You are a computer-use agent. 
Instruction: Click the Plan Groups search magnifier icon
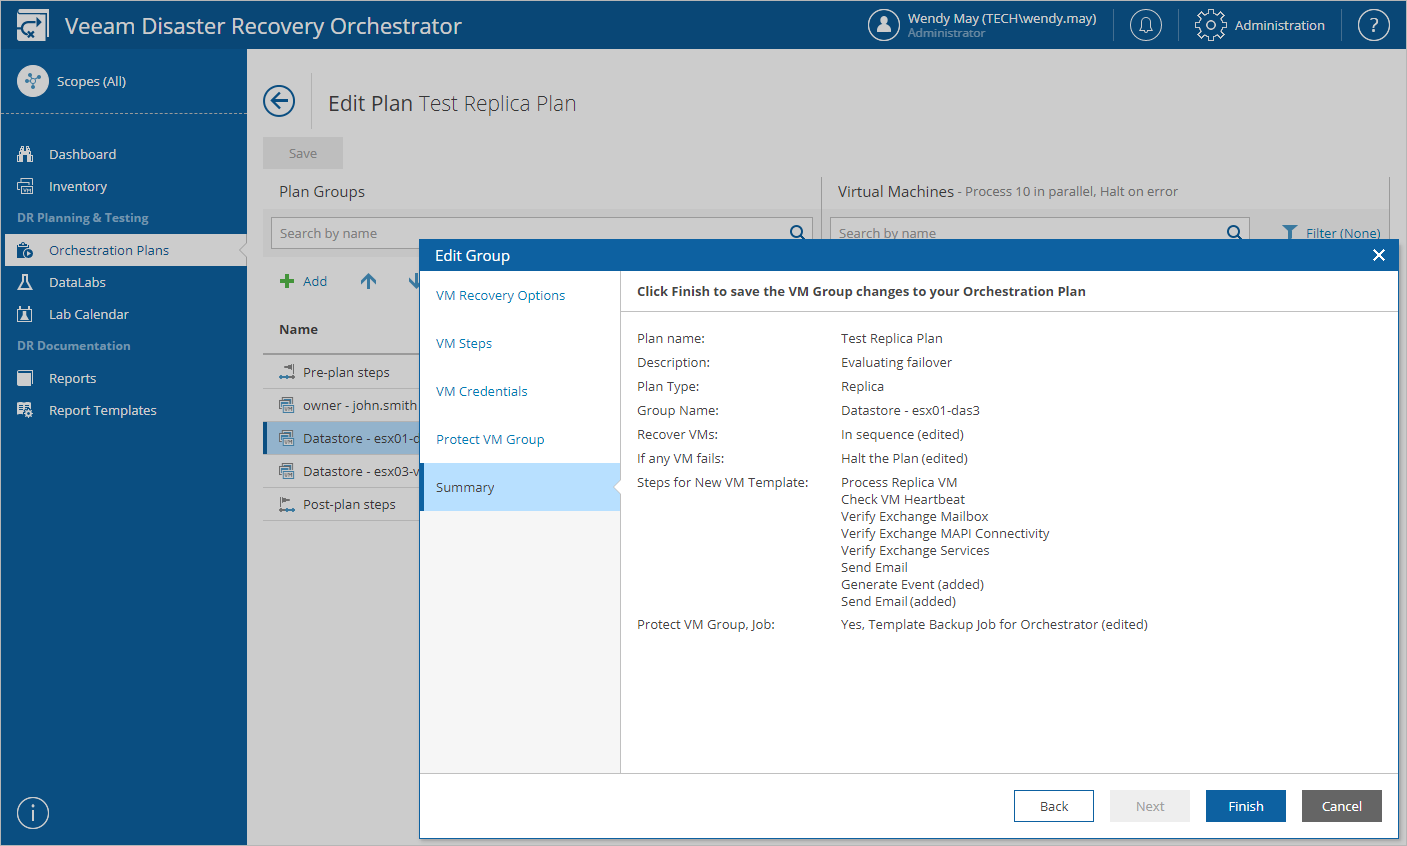(797, 233)
